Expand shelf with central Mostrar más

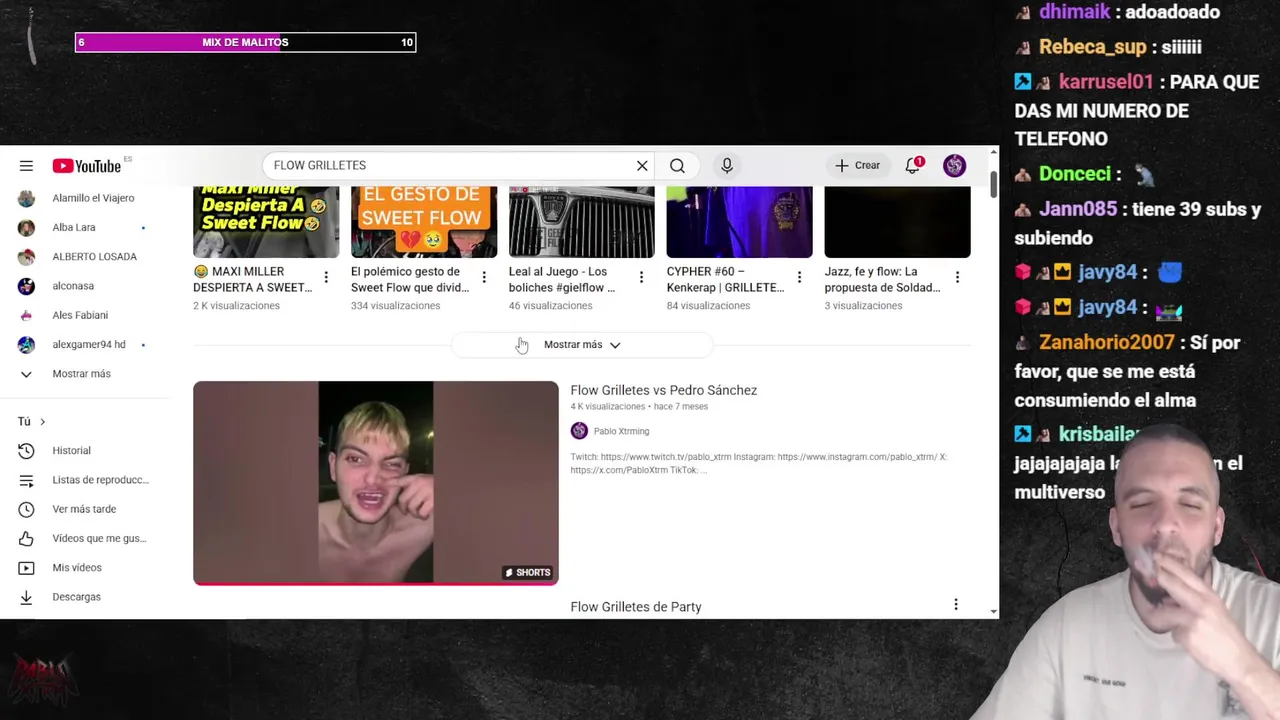[582, 345]
